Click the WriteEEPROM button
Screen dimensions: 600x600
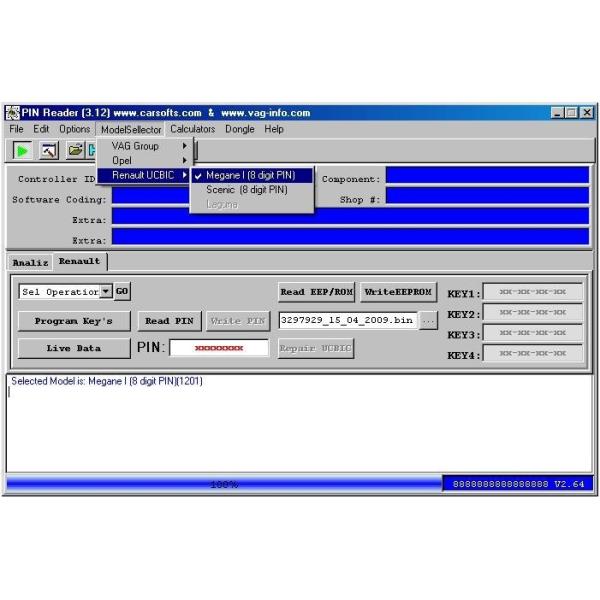[x=398, y=292]
